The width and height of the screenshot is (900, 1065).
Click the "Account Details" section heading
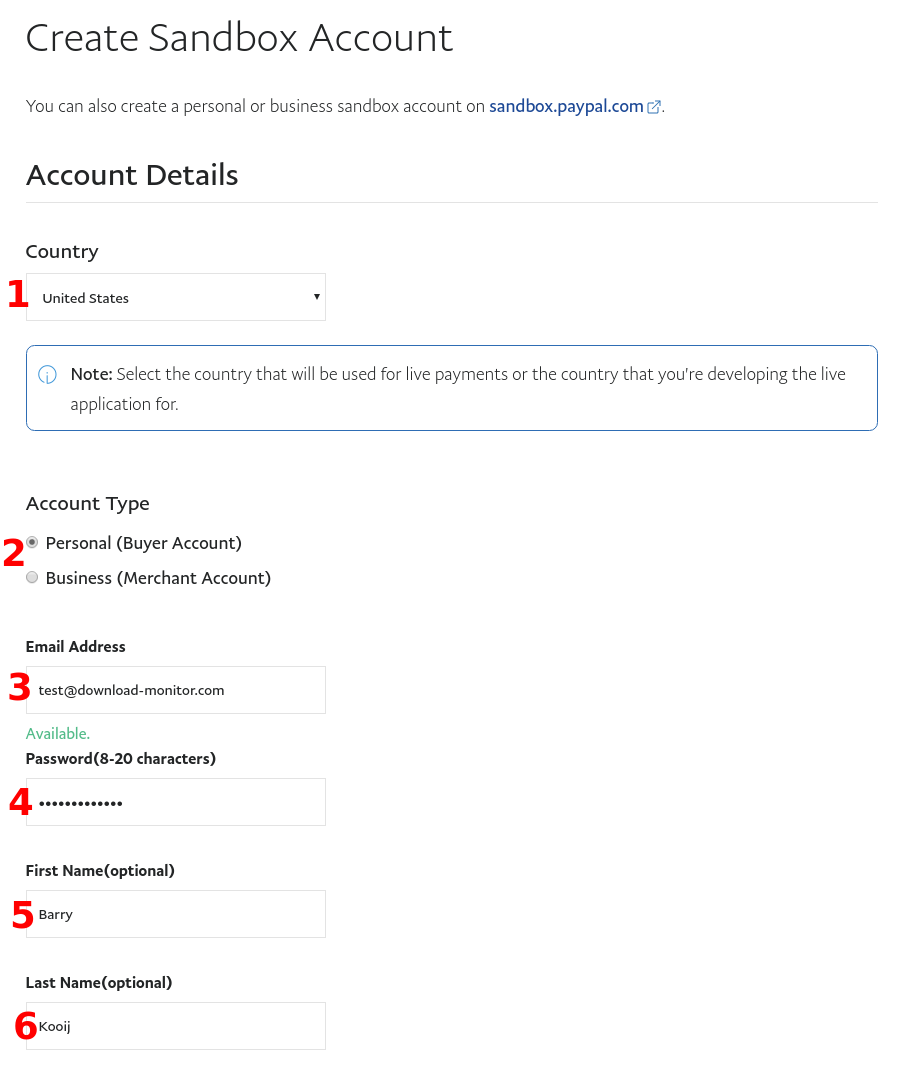tap(132, 175)
